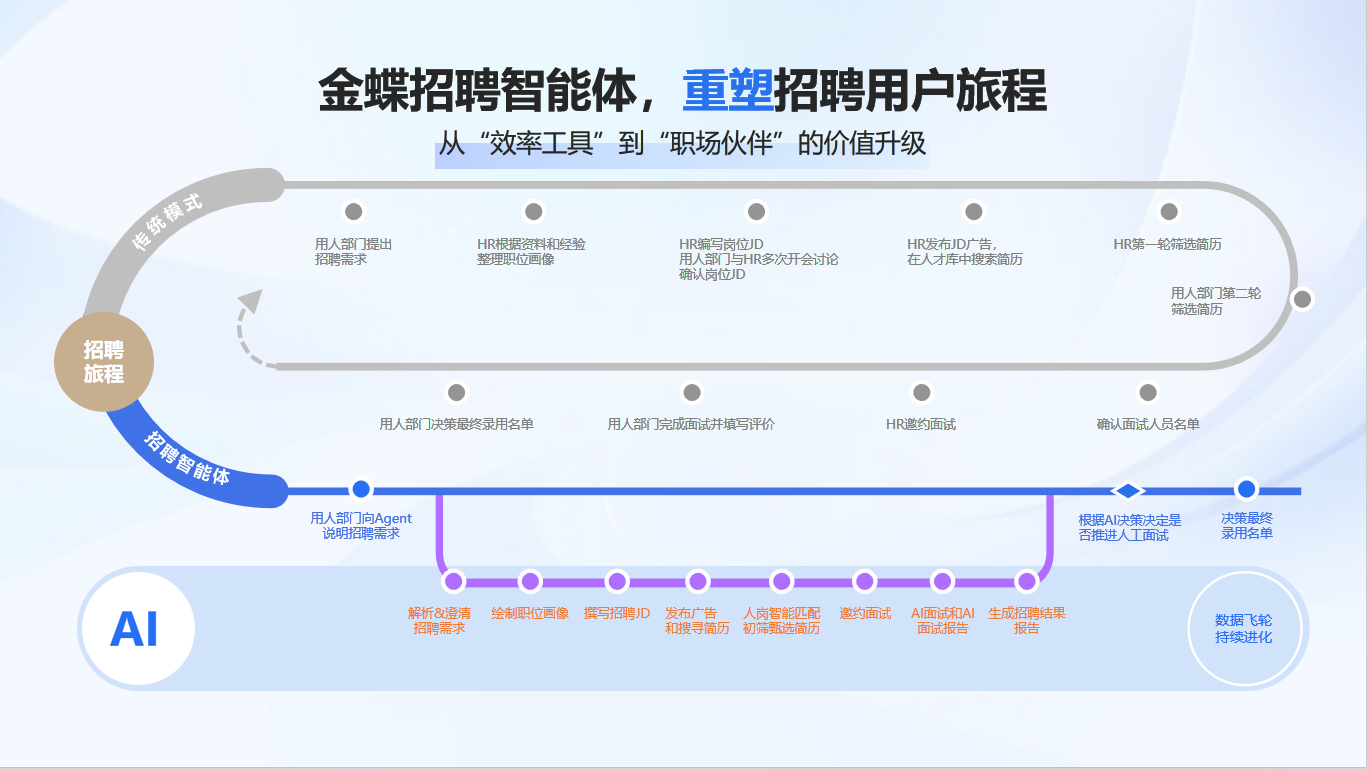
Task: Select the orange text 绘制职位画像
Action: (530, 613)
